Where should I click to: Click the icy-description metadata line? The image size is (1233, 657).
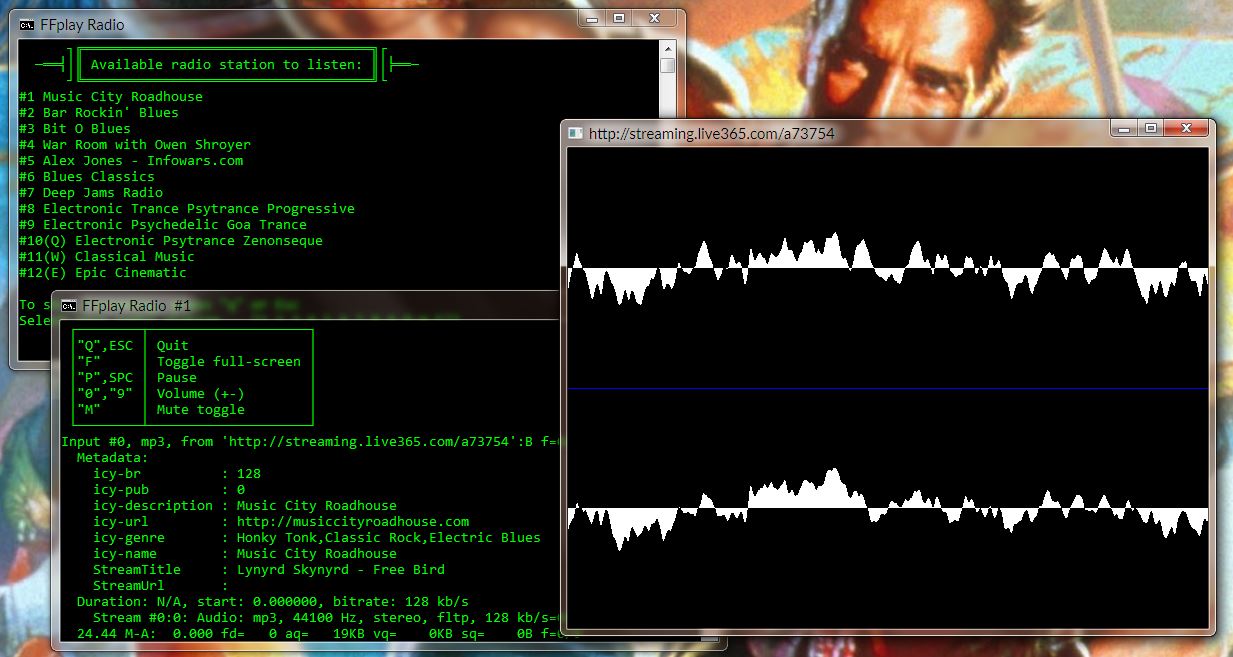coord(245,506)
